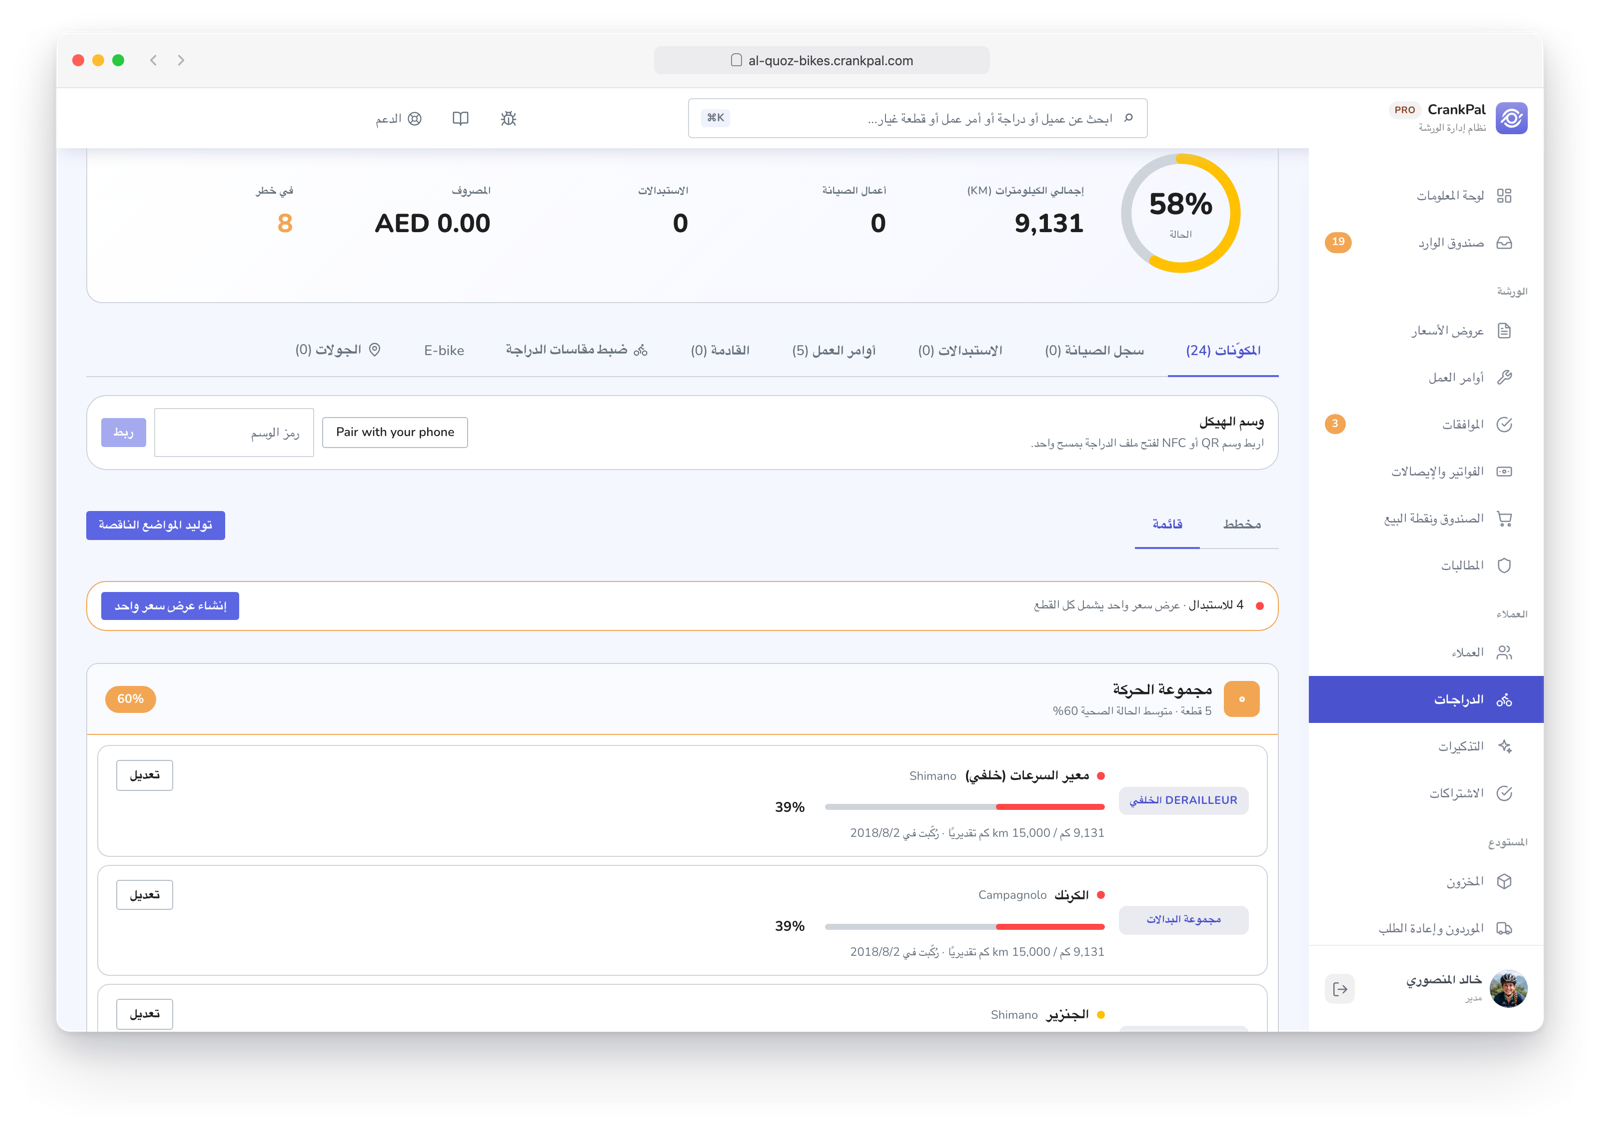Open الاشتراكات in sidebar
1600x1131 pixels.
pyautogui.click(x=1426, y=794)
